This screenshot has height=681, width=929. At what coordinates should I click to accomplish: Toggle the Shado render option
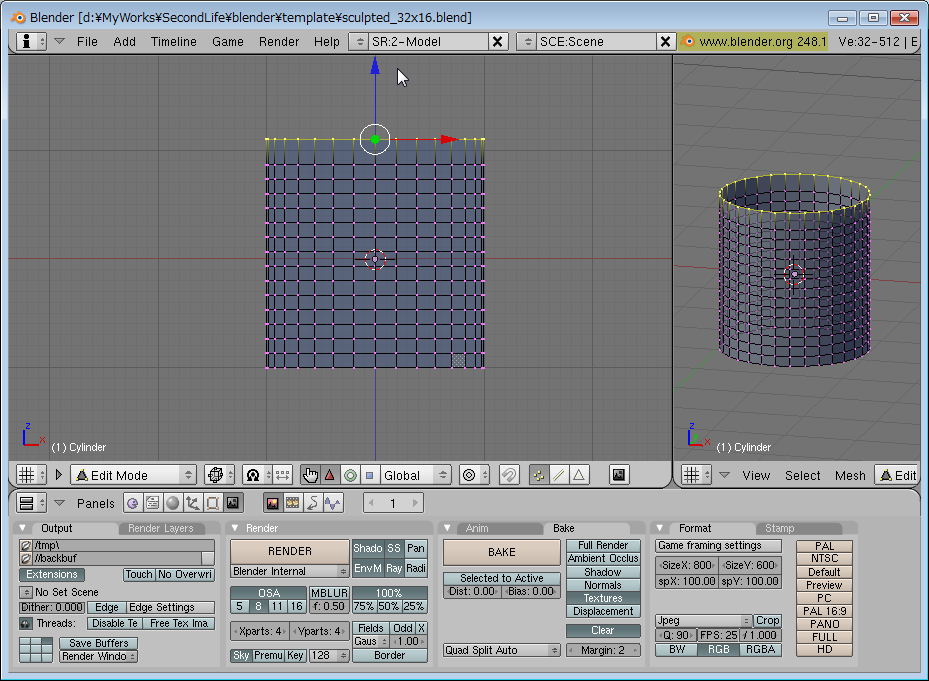[368, 549]
